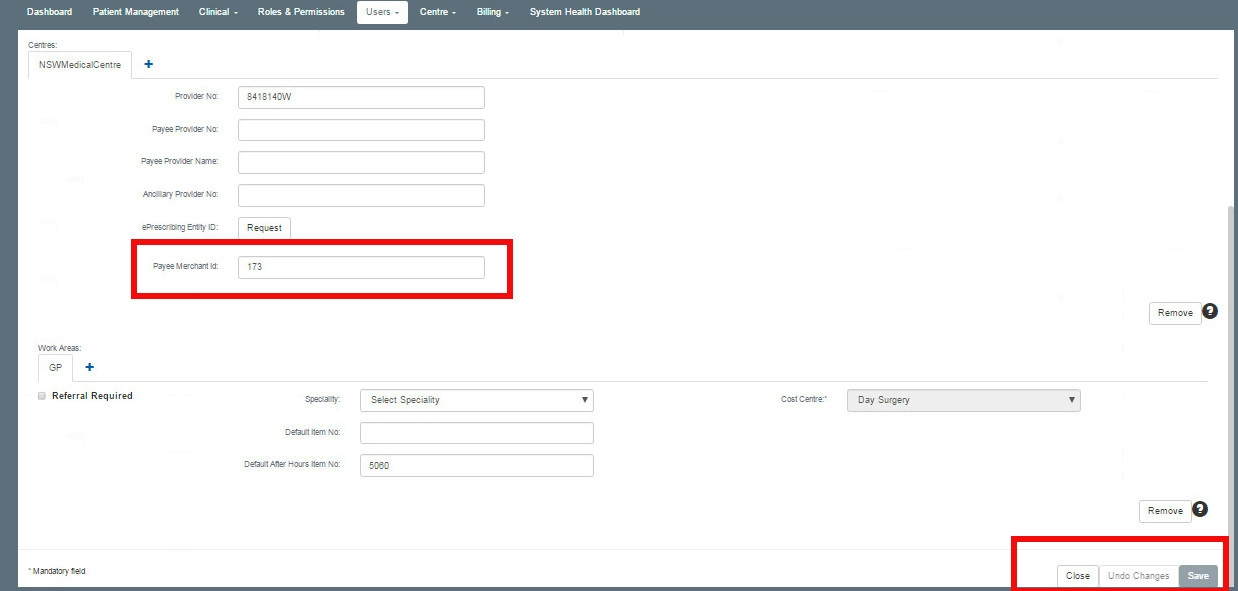Viewport: 1238px width, 591px height.
Task: Open the Patient Management page
Action: click(x=135, y=11)
